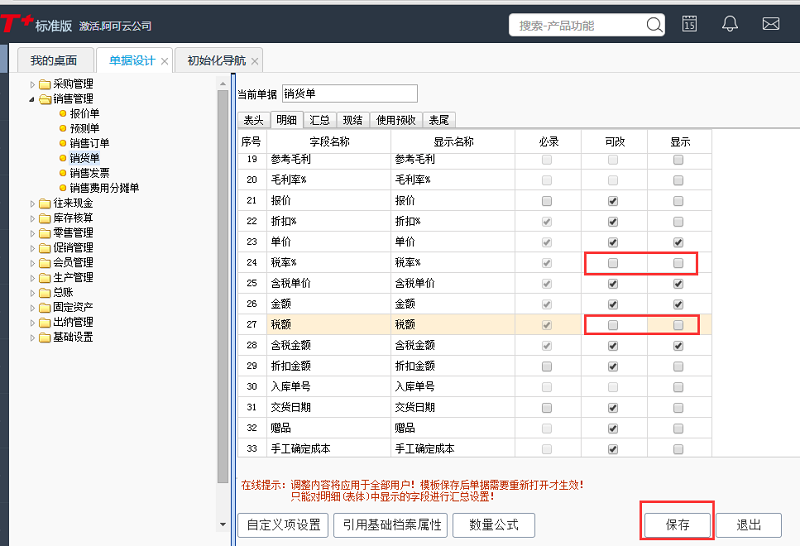This screenshot has width=800, height=546.
Task: Click the bullet icon beside 销售发票
Action: coord(63,173)
